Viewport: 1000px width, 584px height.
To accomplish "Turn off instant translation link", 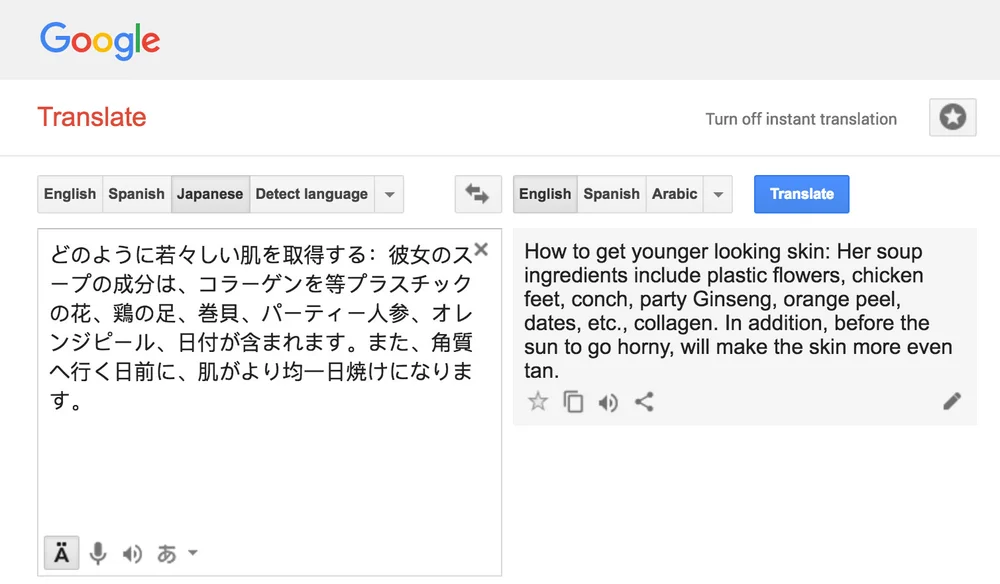I will tap(801, 119).
